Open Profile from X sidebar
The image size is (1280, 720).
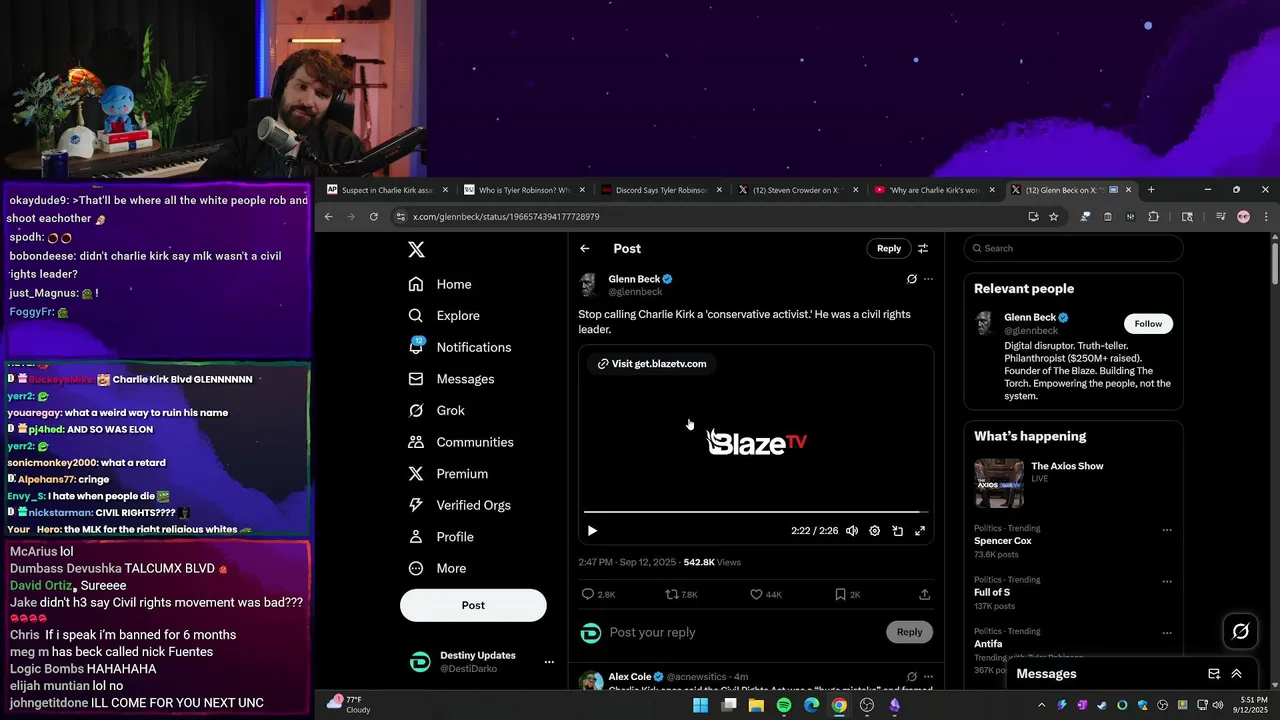pos(441,537)
